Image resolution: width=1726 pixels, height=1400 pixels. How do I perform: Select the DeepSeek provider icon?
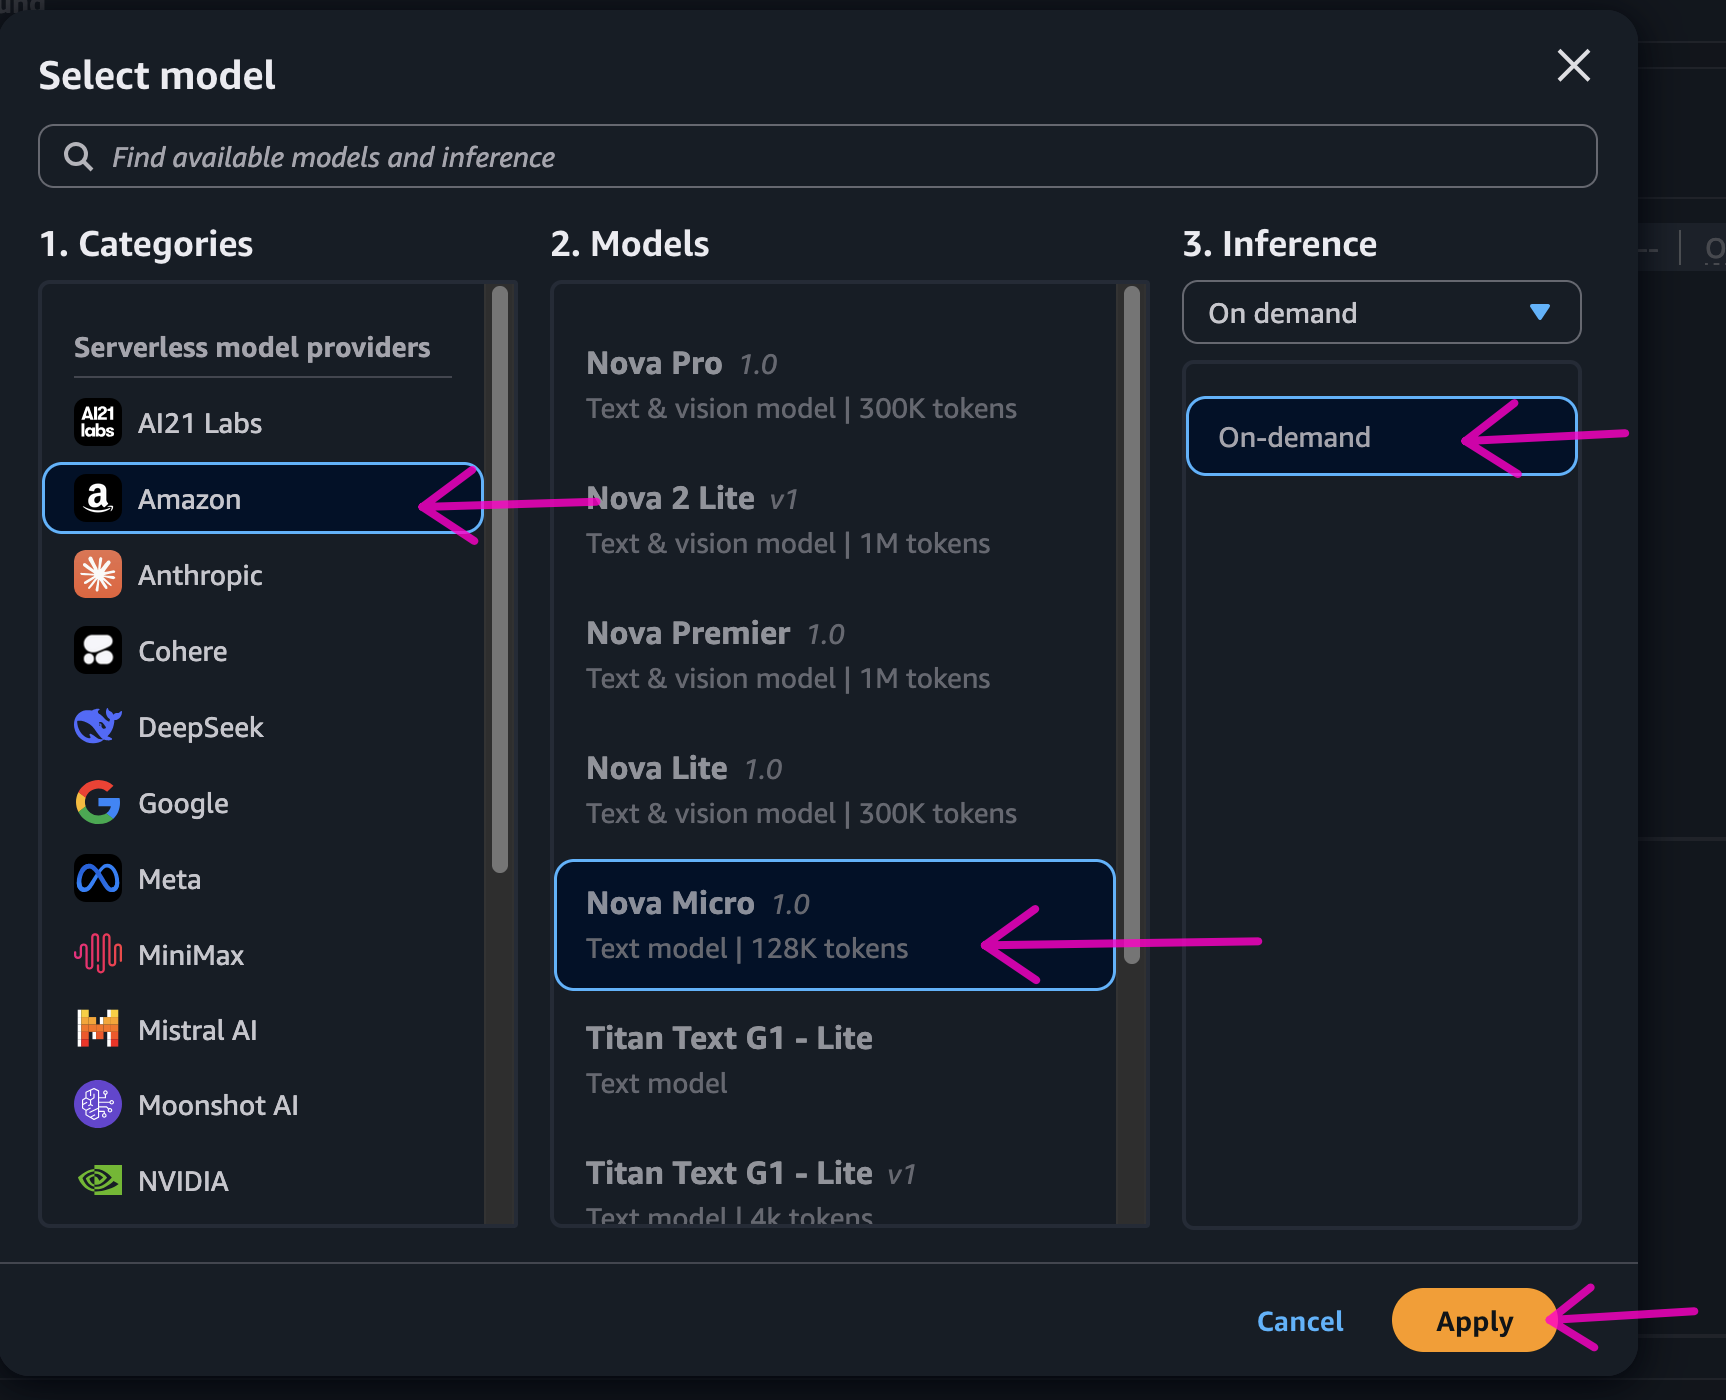click(x=97, y=726)
